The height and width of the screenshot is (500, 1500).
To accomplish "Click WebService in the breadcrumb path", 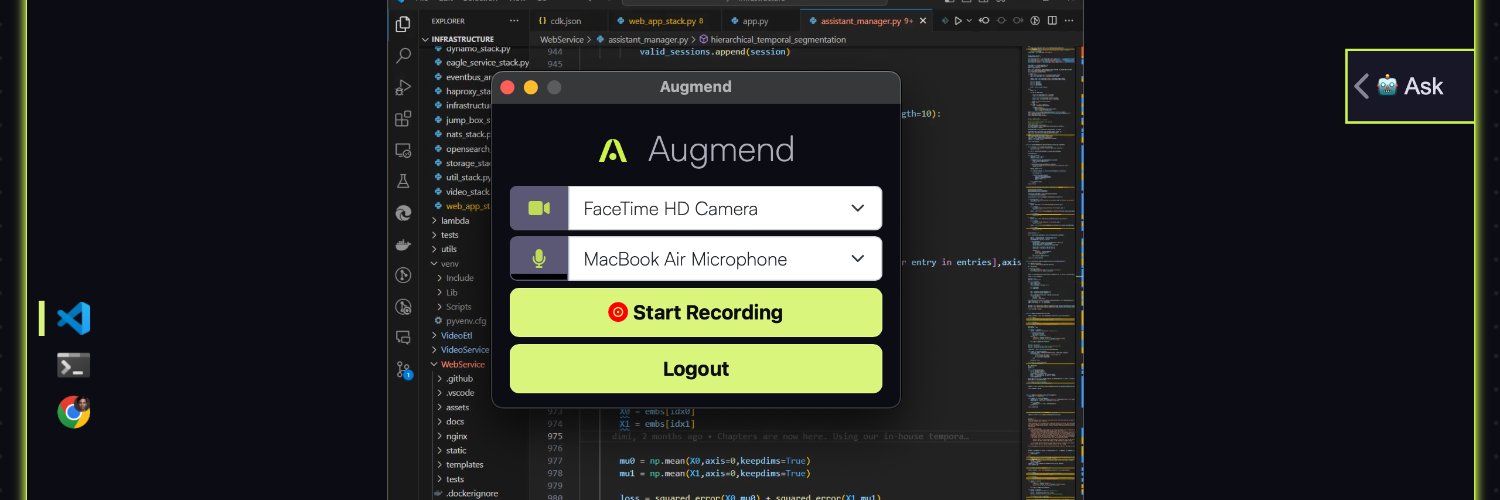I will point(562,39).
